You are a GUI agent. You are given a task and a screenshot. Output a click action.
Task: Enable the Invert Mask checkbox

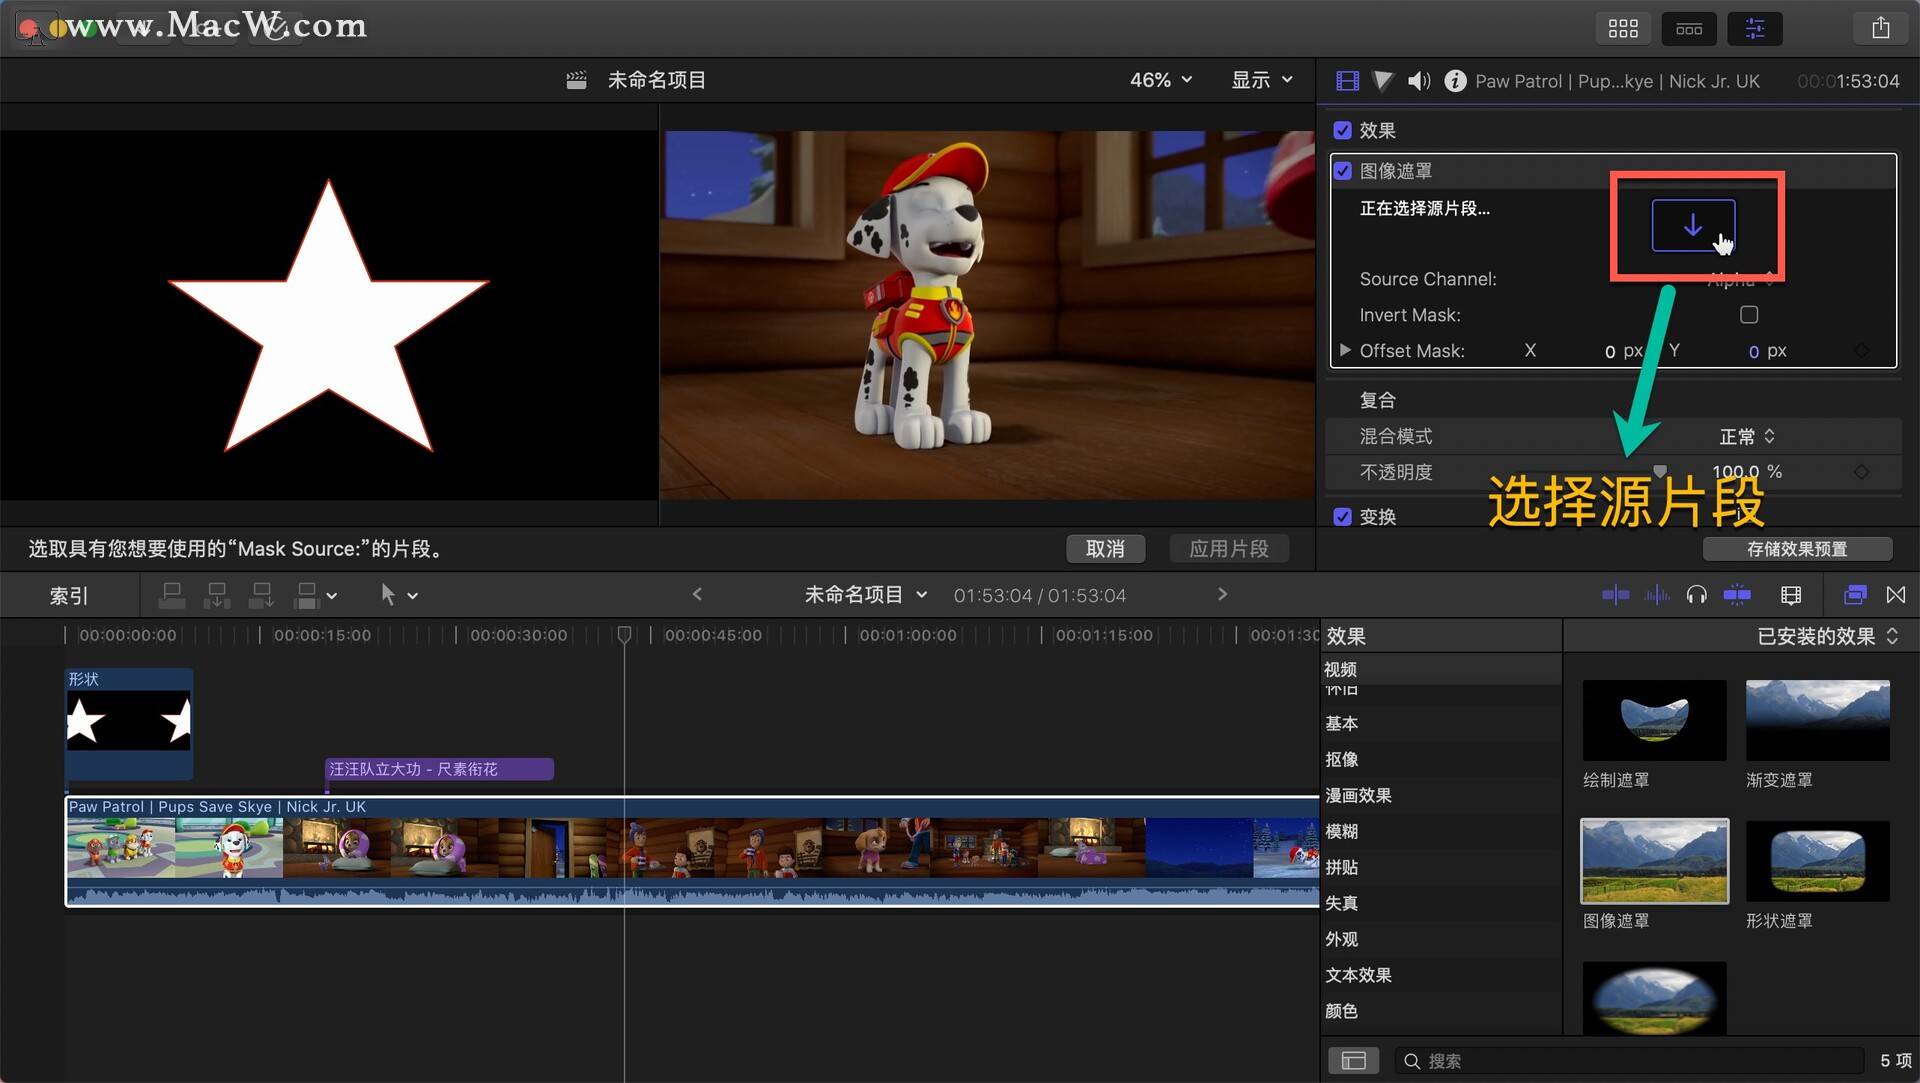tap(1748, 315)
